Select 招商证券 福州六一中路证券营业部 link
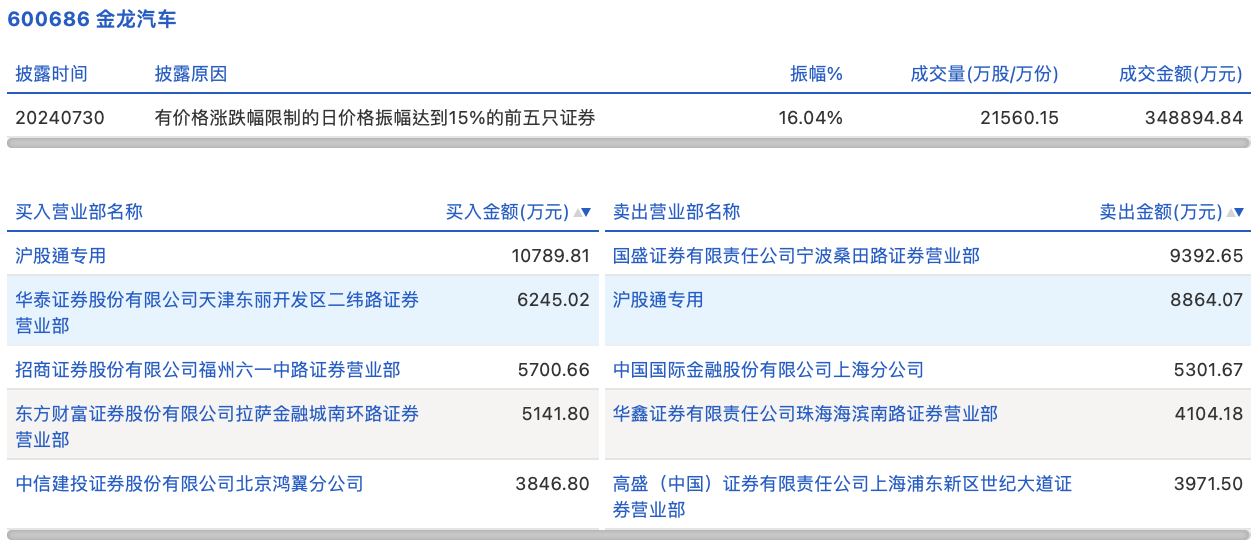This screenshot has width=1260, height=560. (x=208, y=370)
